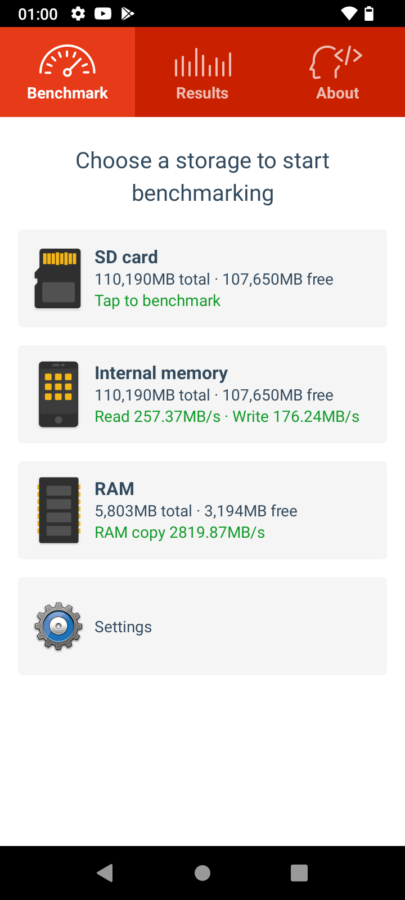Tap the speedometer Benchmark icon
This screenshot has height=900, width=405.
tap(67, 61)
